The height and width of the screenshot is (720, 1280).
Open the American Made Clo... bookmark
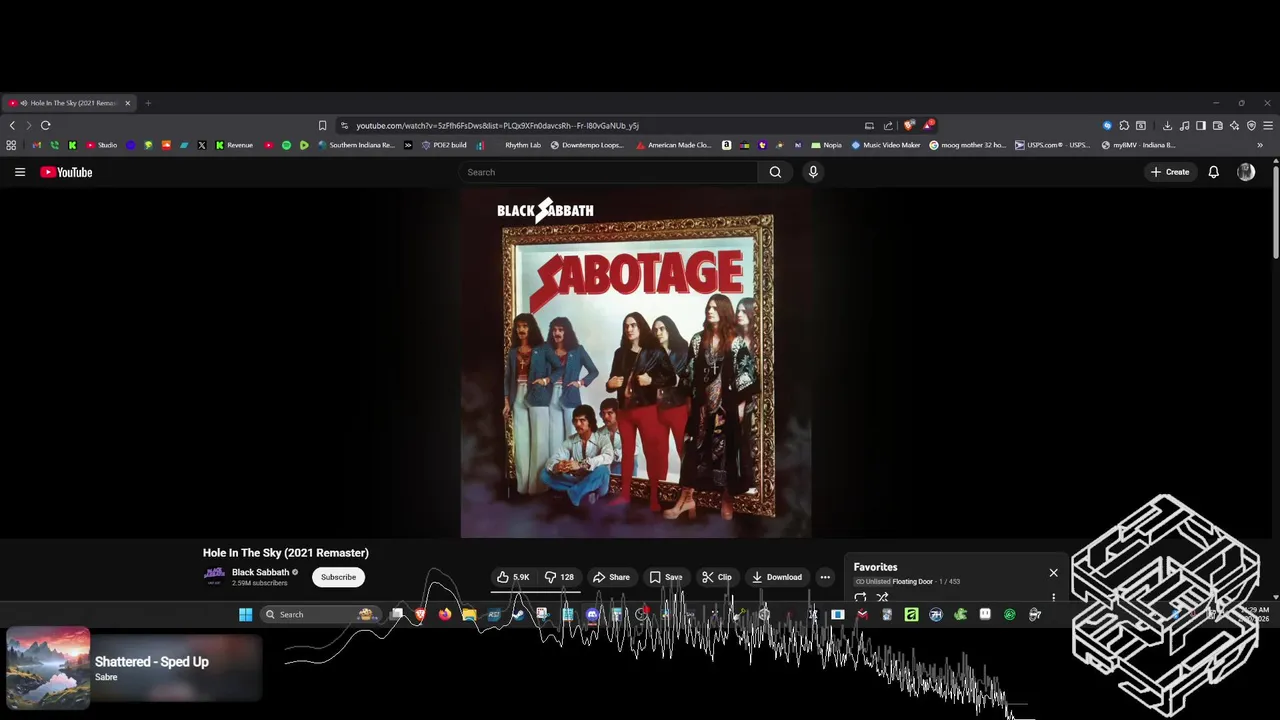pos(673,145)
